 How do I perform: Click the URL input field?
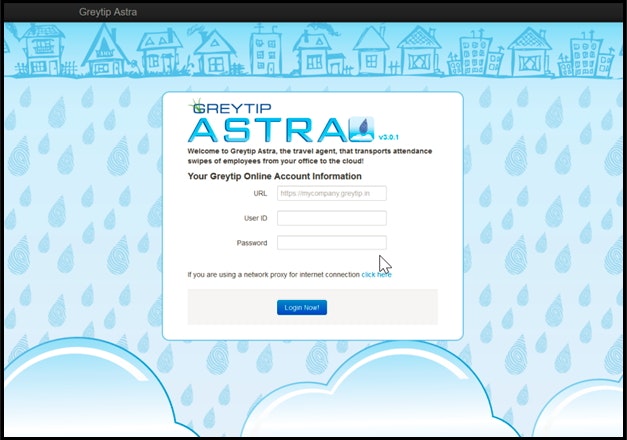tap(331, 194)
